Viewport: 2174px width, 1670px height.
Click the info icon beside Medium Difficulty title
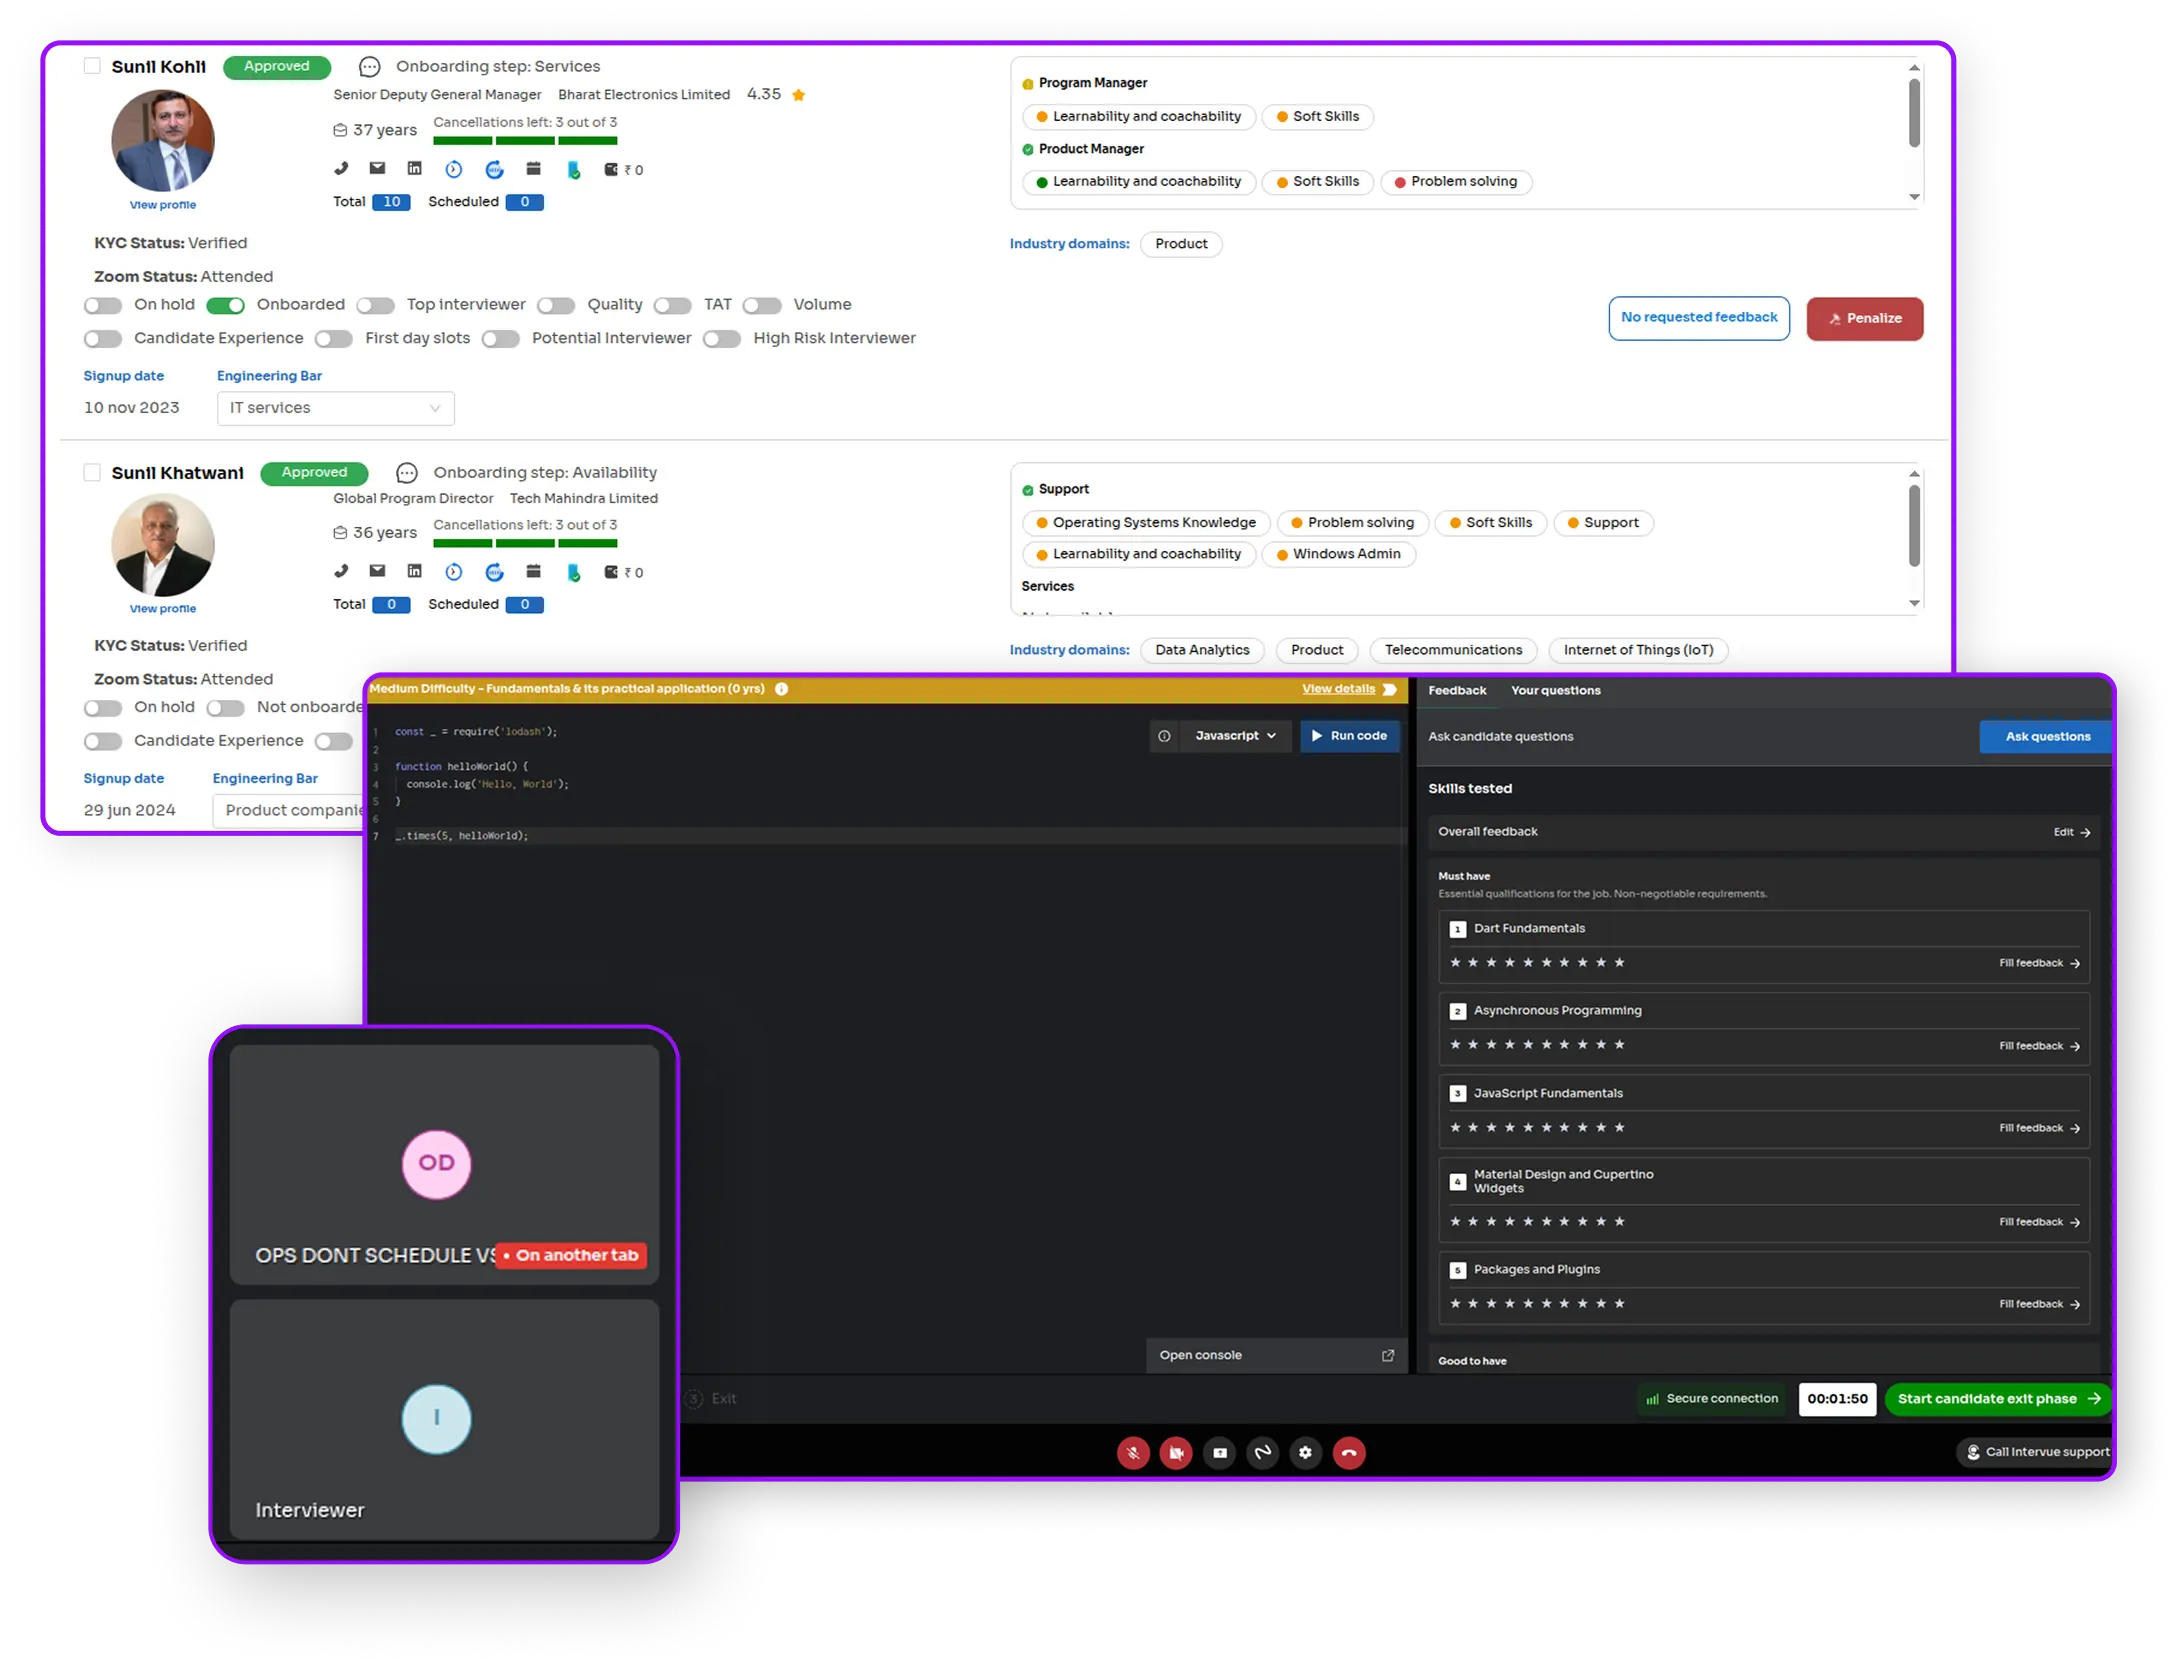pos(781,689)
